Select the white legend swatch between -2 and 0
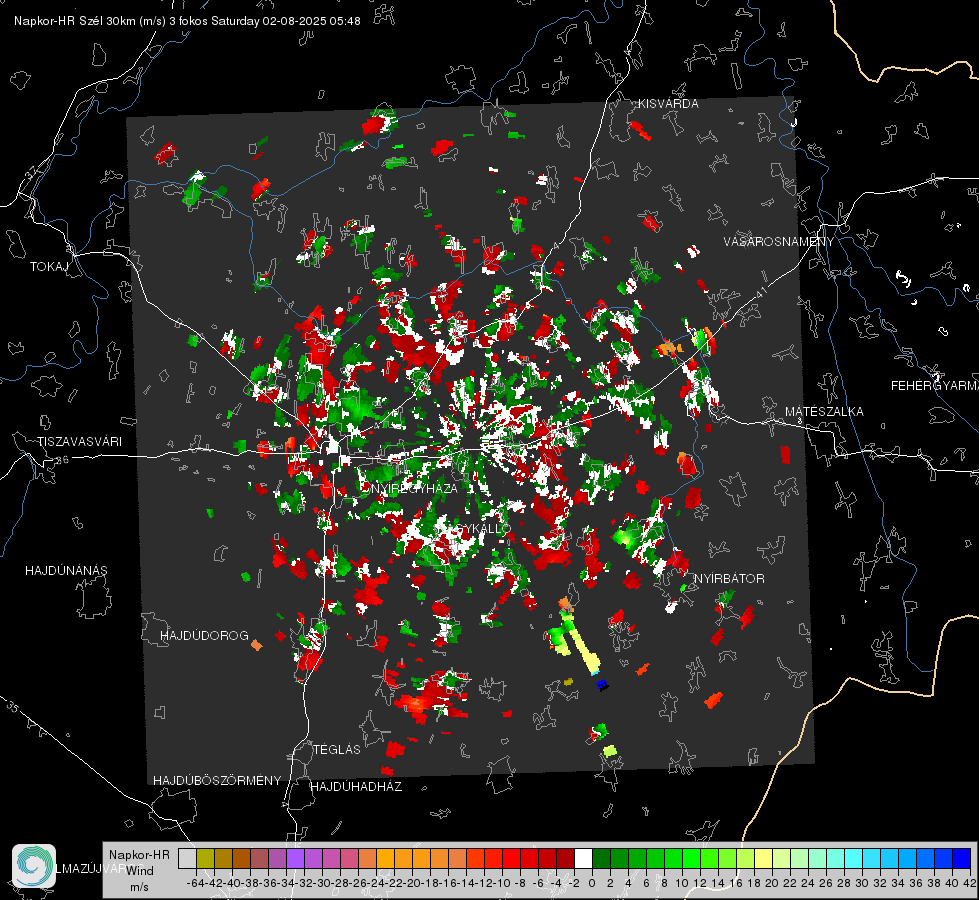The image size is (979, 900). click(x=583, y=858)
